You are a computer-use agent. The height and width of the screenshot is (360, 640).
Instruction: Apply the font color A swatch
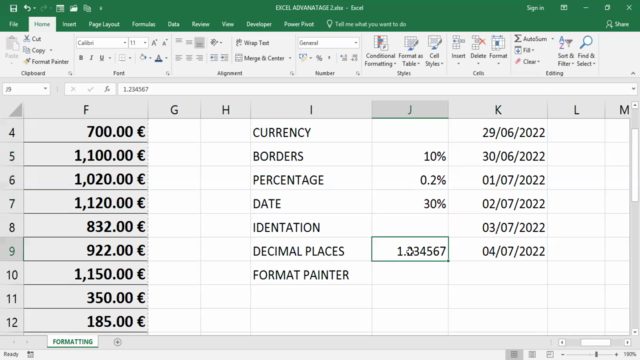(159, 58)
